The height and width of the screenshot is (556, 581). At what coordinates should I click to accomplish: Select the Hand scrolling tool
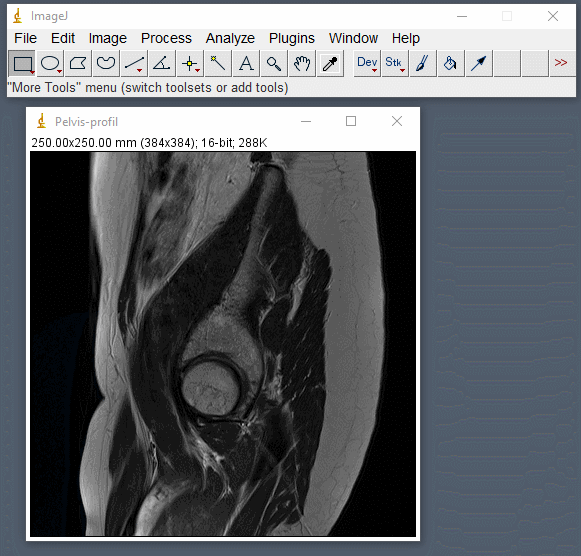(302, 64)
